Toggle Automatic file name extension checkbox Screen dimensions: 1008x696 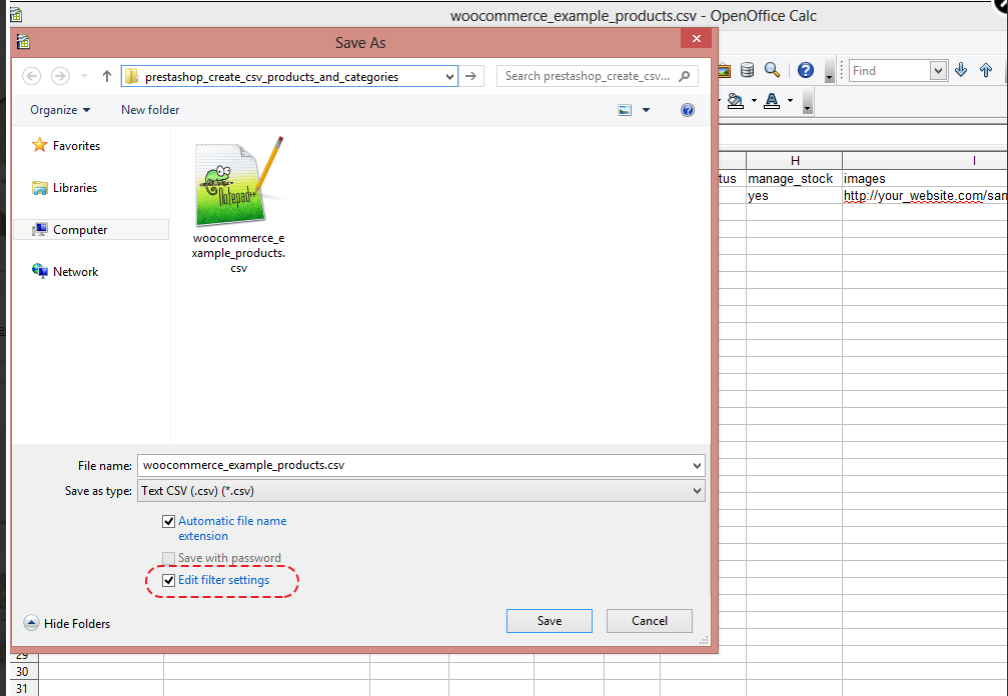(168, 521)
